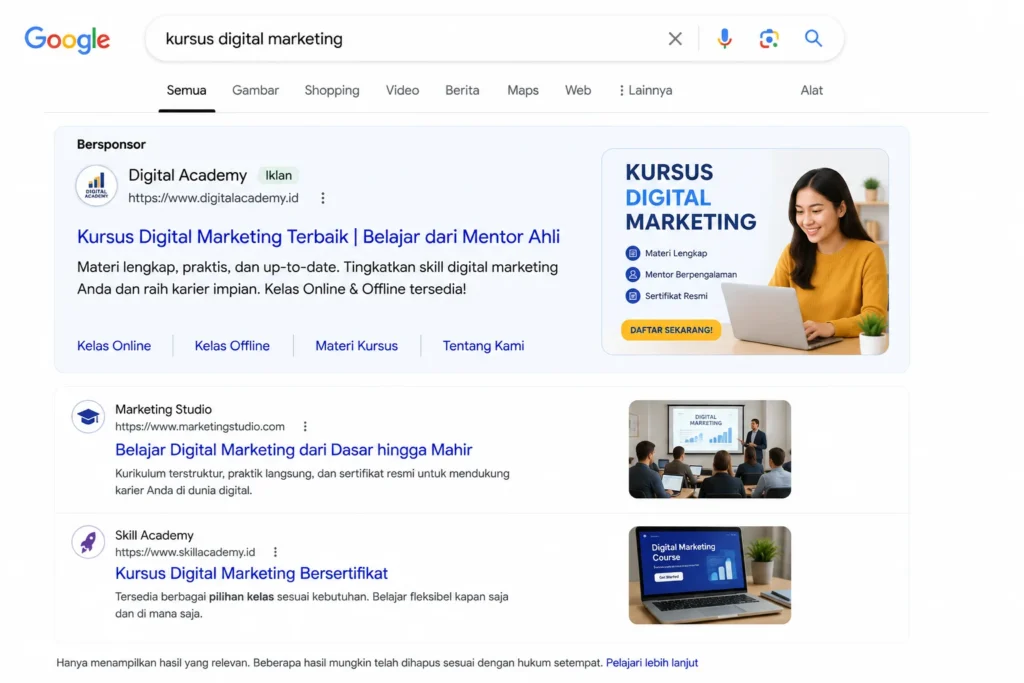Image resolution: width=1024 pixels, height=683 pixels.
Task: Clear the search query with X icon
Action: pos(675,39)
